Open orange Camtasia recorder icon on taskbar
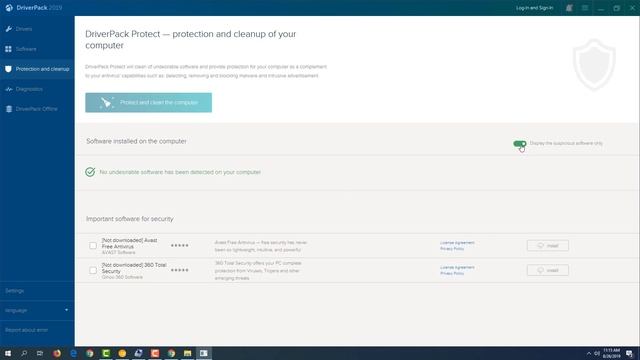The image size is (640, 360). pos(155,353)
